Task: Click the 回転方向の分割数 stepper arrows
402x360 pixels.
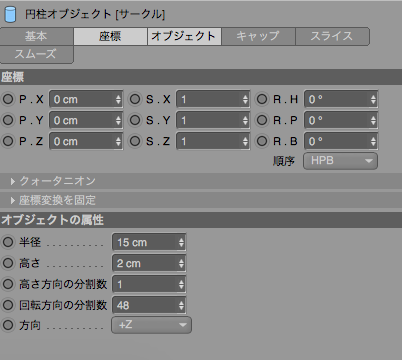Action: click(x=181, y=305)
